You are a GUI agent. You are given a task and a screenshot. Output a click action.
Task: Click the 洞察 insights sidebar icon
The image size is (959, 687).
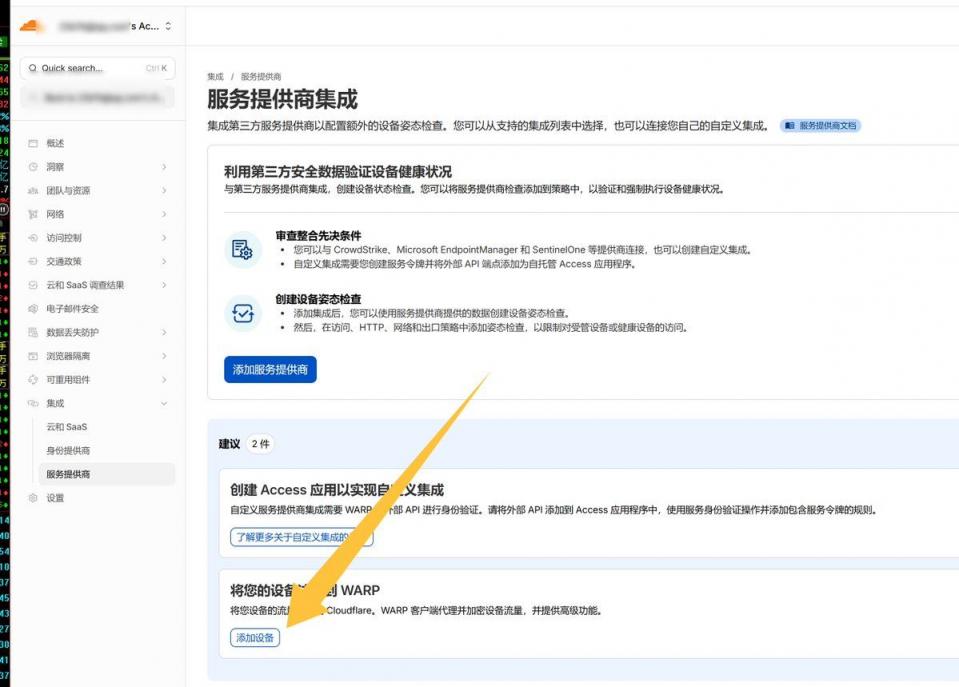33,167
